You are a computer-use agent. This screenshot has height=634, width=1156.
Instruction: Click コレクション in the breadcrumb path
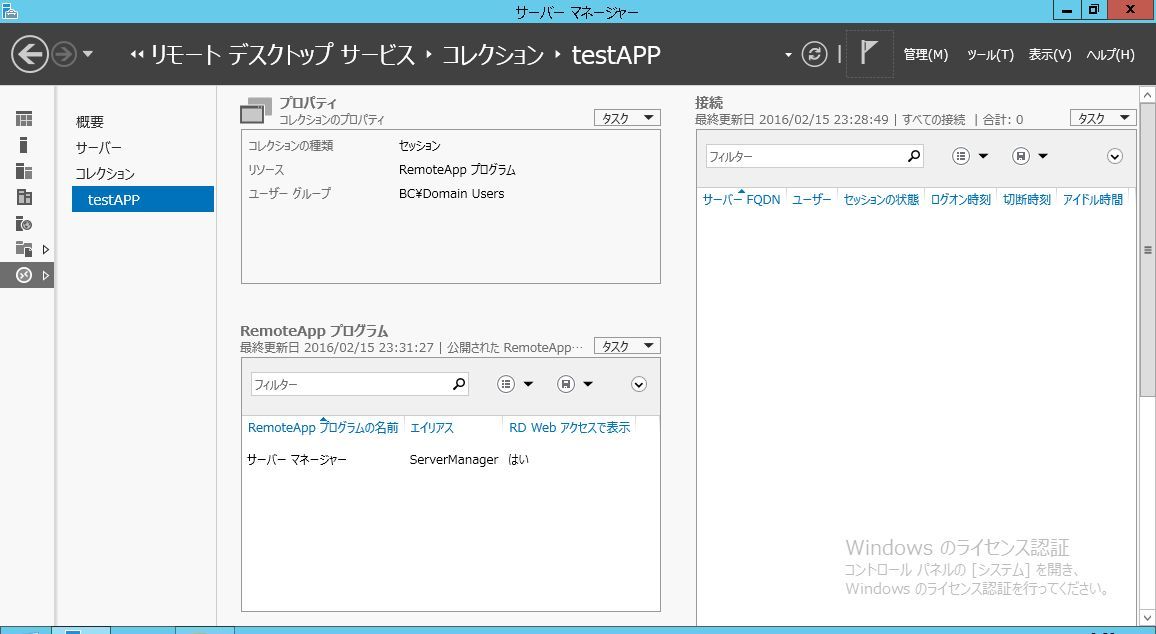(x=492, y=55)
